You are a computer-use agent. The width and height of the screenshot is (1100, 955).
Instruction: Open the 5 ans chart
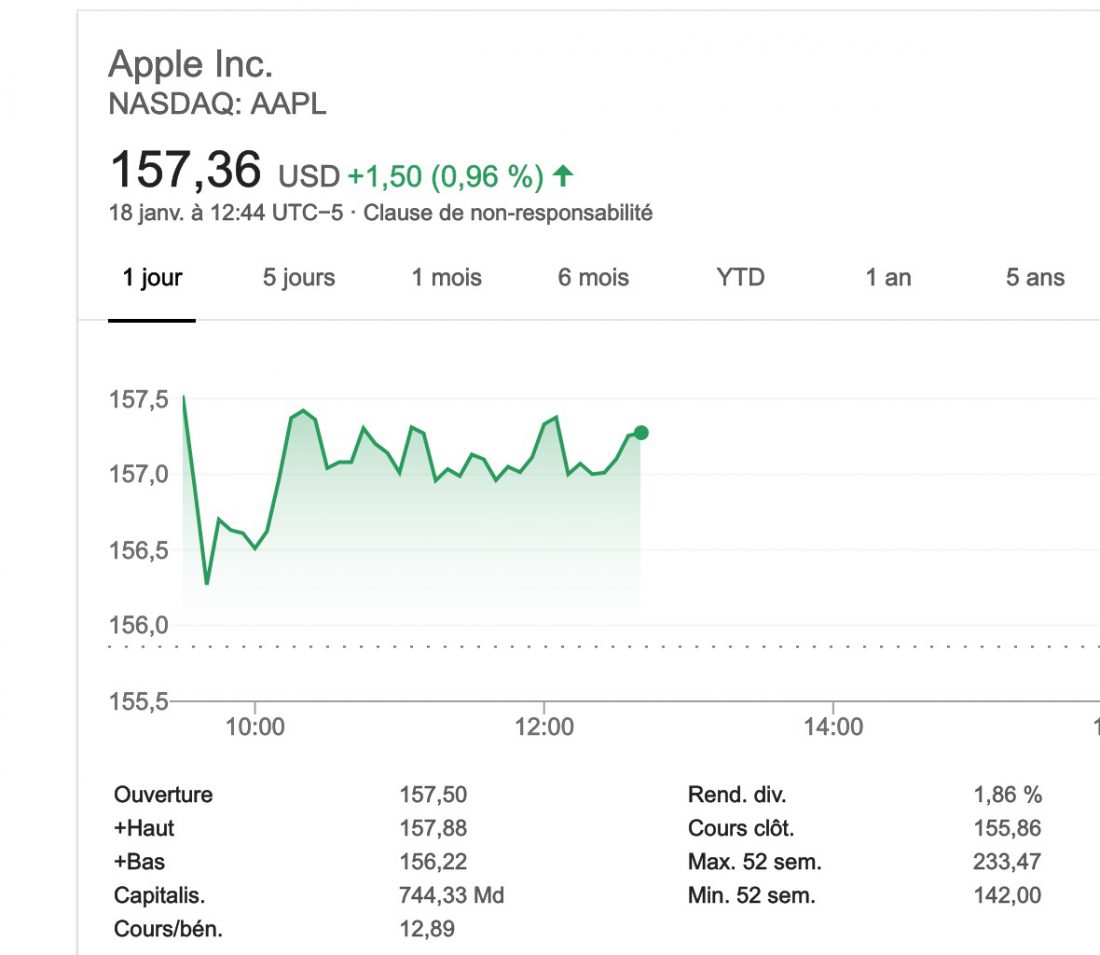[1035, 277]
